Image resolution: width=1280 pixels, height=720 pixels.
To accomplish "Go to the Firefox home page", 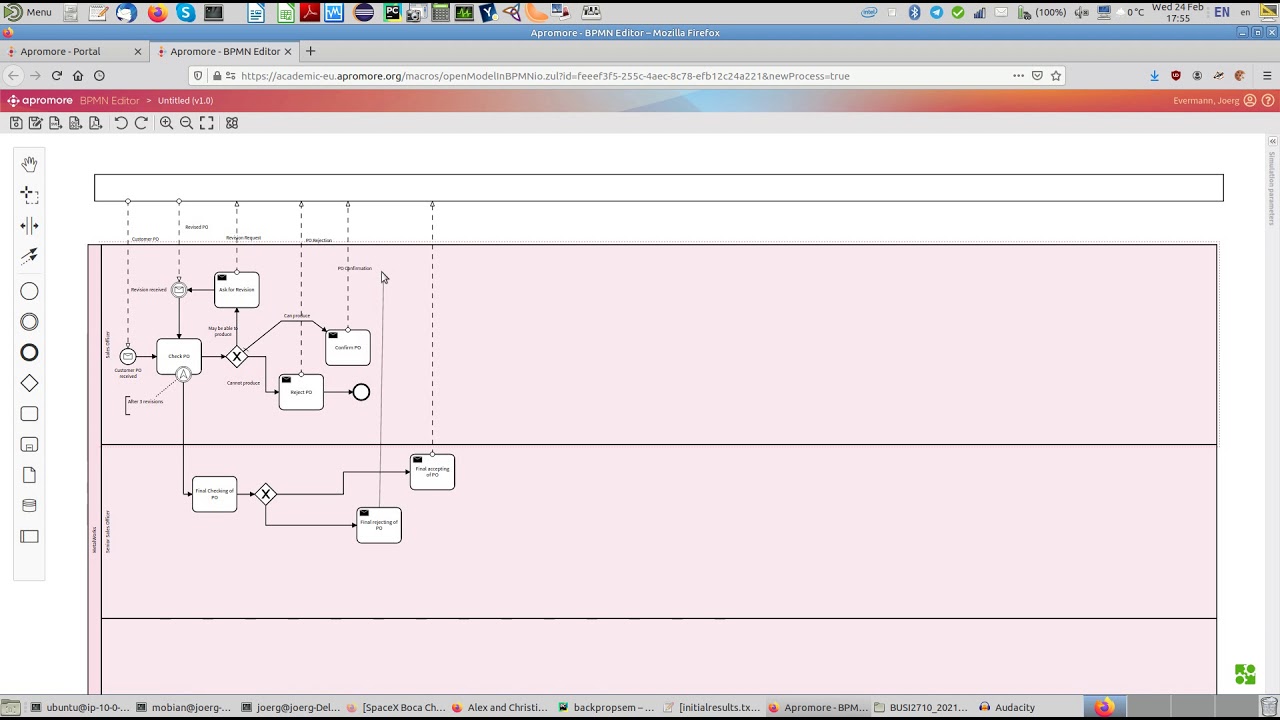I will pos(78,76).
